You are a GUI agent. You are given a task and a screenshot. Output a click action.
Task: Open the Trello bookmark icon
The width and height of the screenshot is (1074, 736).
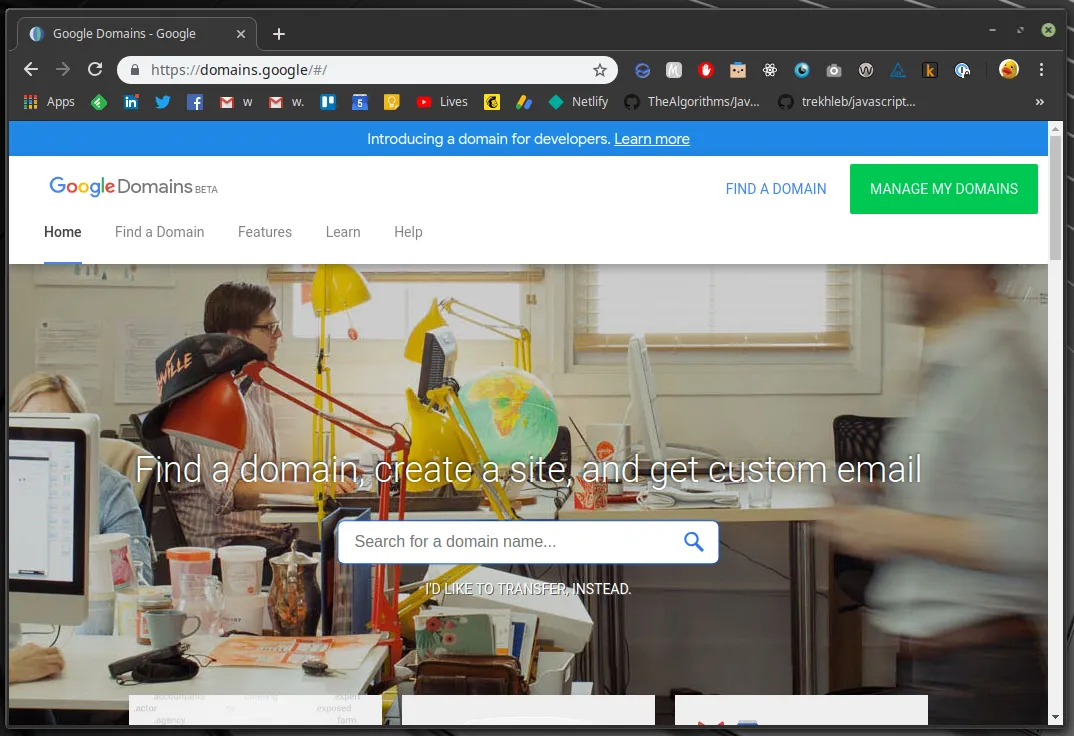click(328, 101)
